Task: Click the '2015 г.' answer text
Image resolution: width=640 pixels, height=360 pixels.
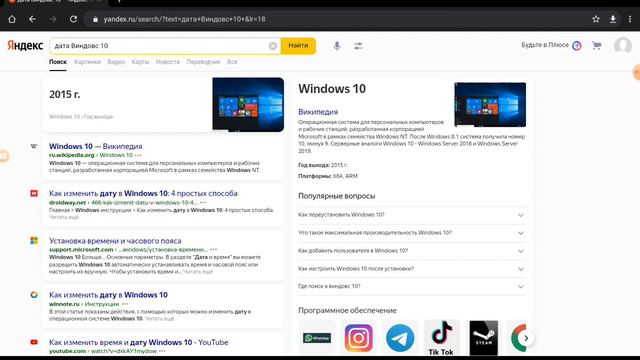Action: coord(64,94)
